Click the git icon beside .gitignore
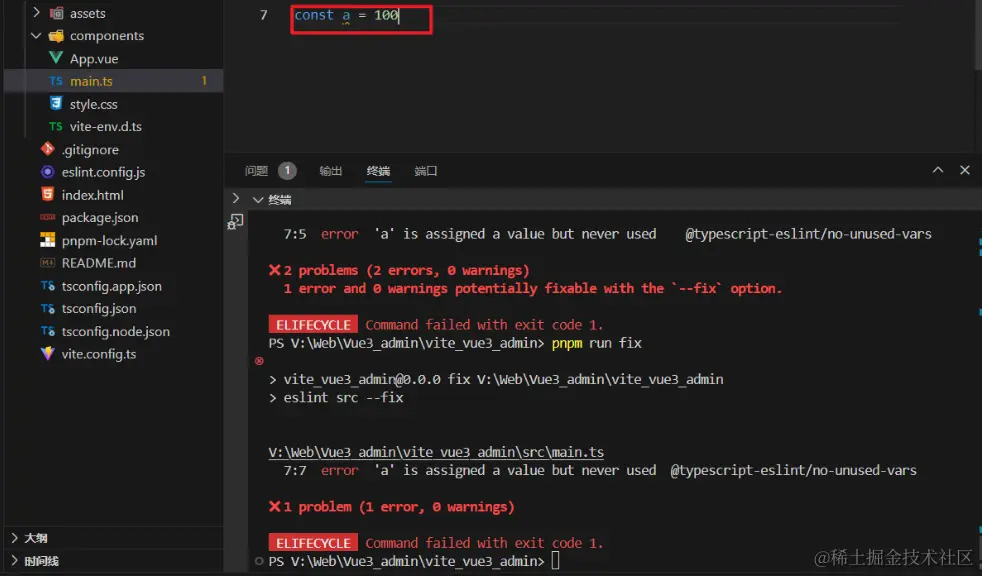Viewport: 982px width, 576px height. click(x=48, y=149)
